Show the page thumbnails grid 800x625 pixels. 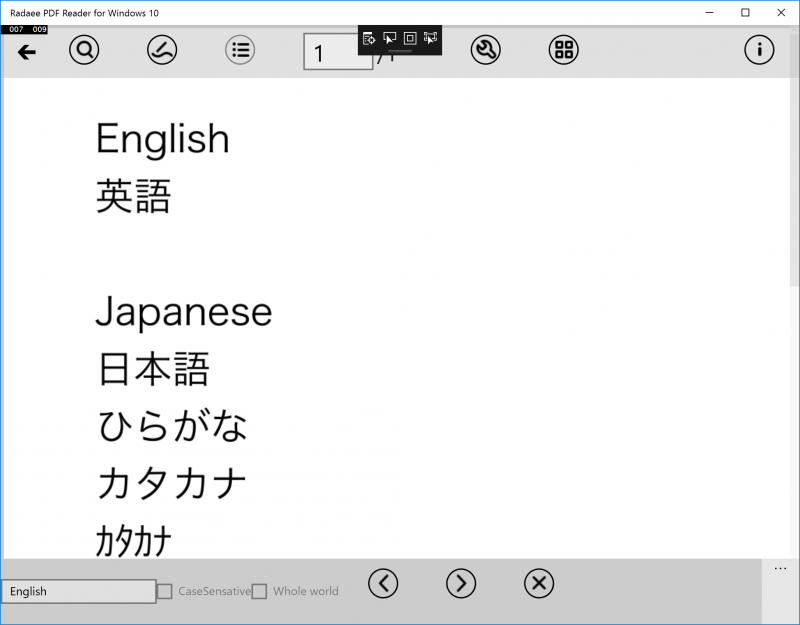[x=564, y=50]
